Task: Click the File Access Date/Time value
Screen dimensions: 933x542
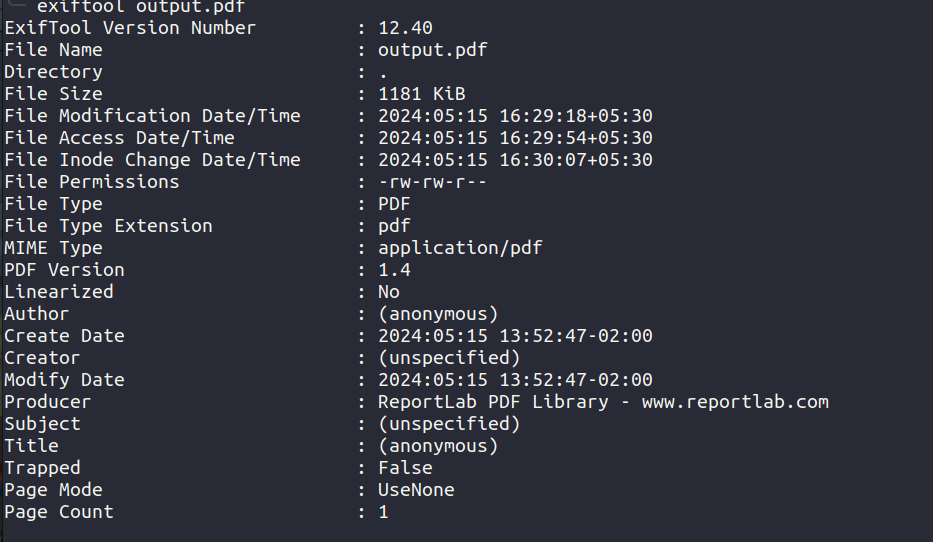Action: 515,138
